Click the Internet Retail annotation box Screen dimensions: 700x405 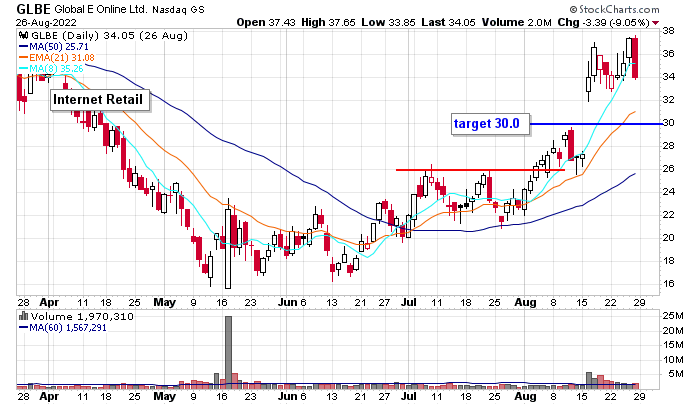(100, 100)
